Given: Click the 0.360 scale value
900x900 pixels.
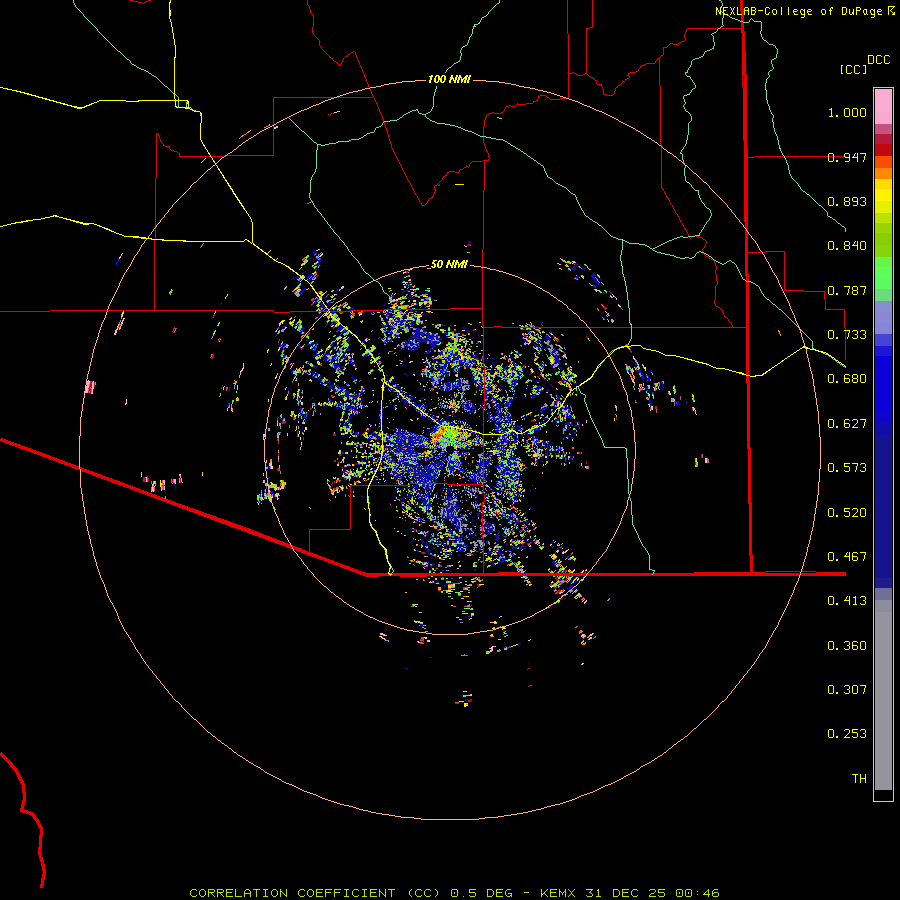Looking at the screenshot, I should 847,646.
